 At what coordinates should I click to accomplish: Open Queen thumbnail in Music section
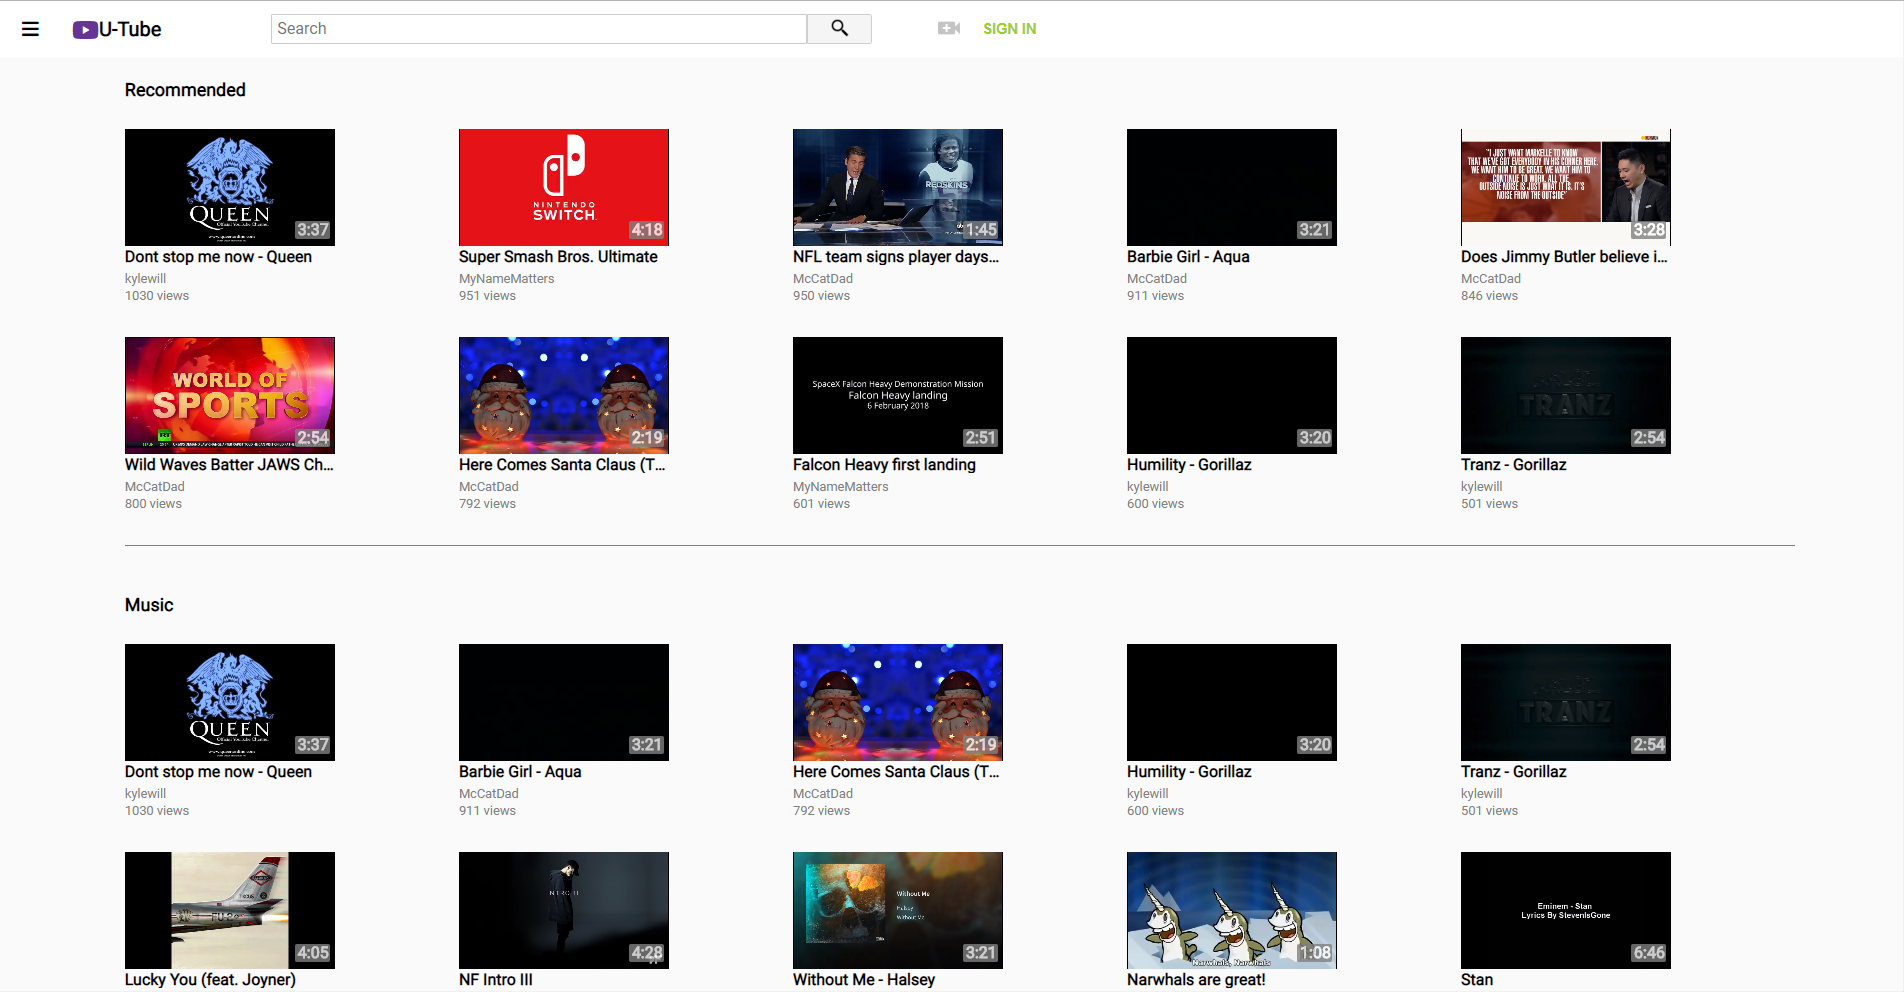pos(230,702)
